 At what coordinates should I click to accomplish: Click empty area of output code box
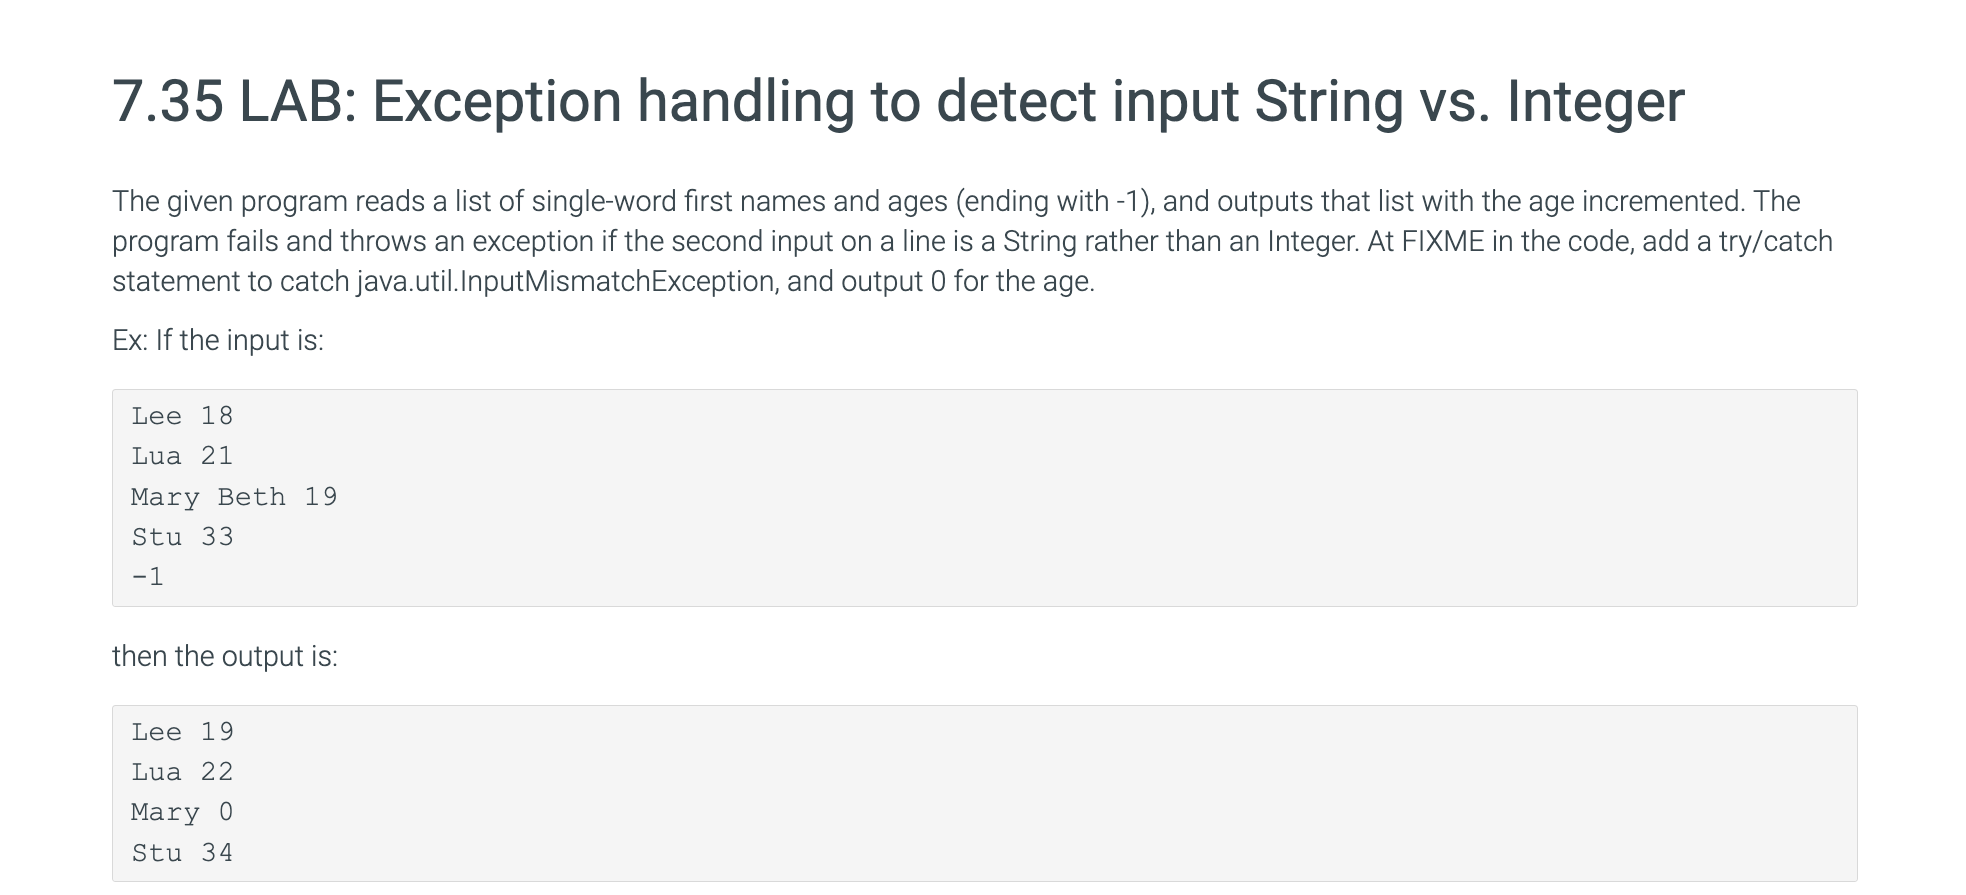point(1100,793)
